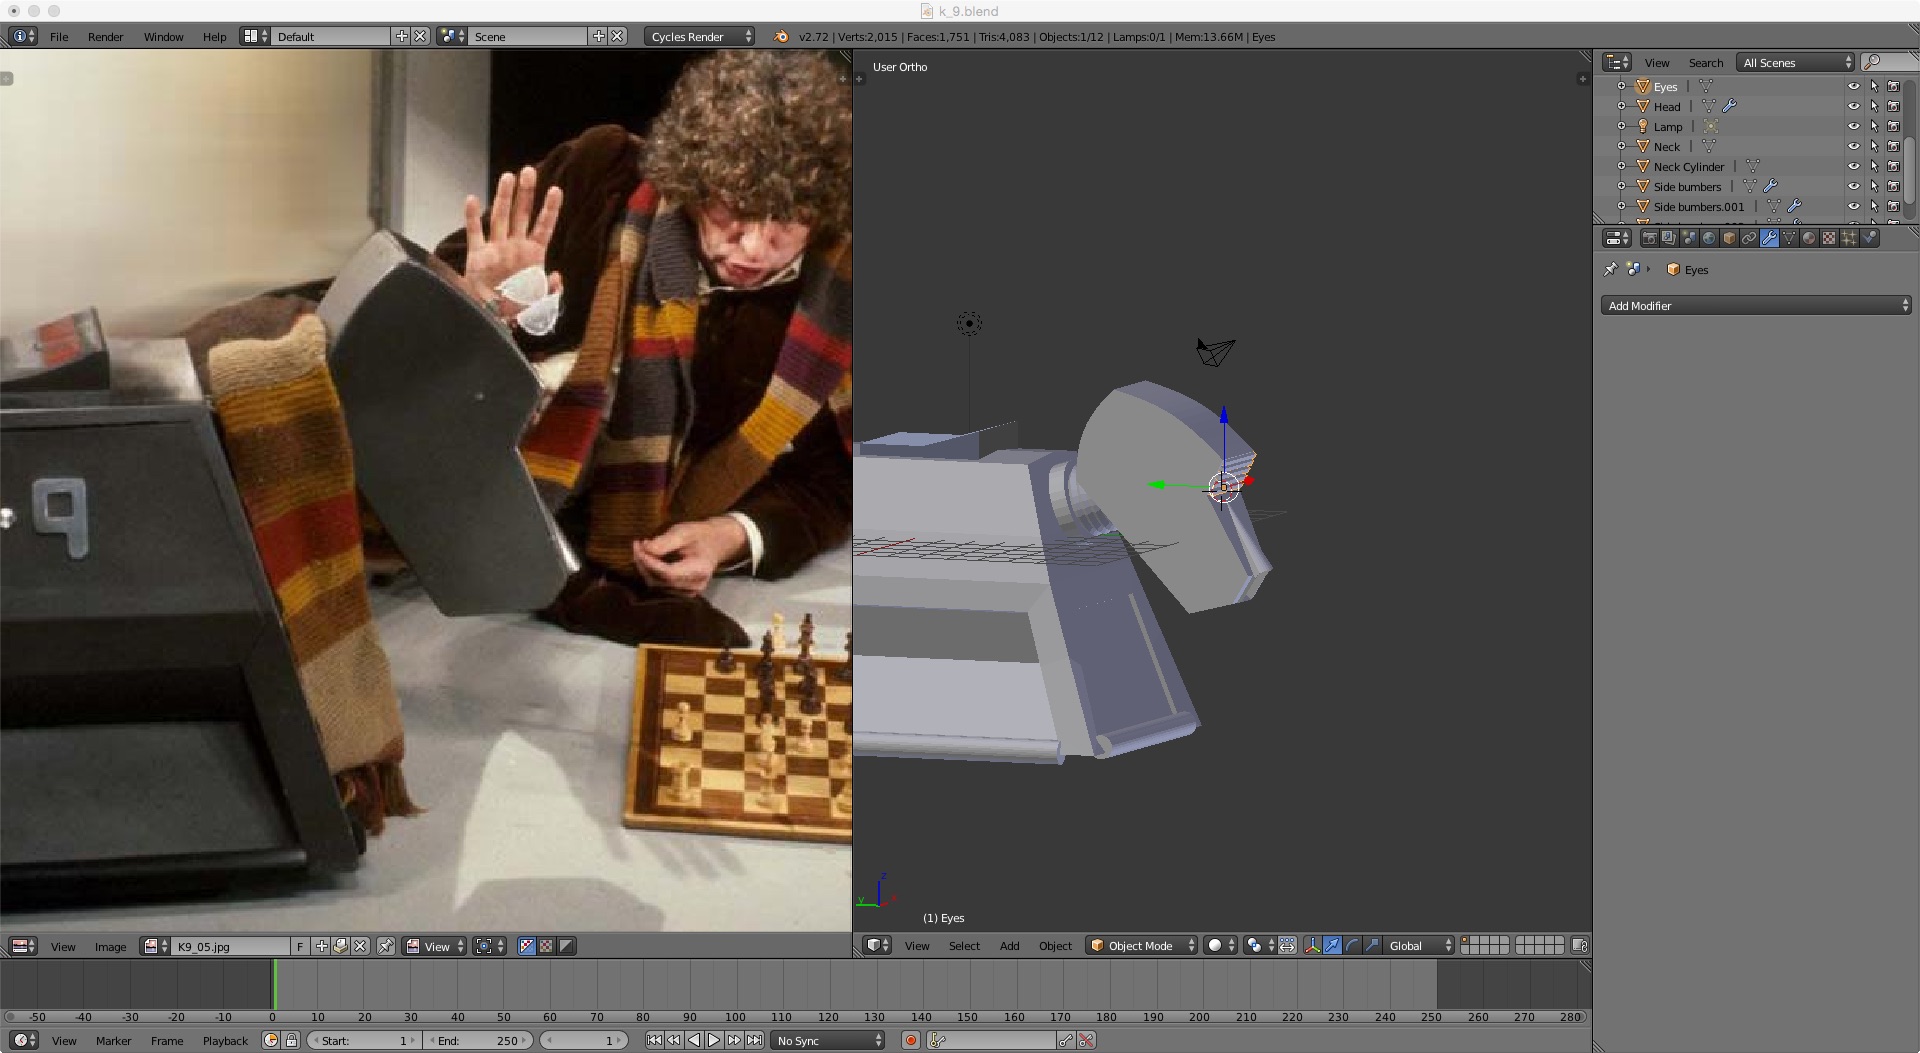Open the viewport shading mode dropdown
Viewport: 1920px width, 1053px height.
coord(1221,945)
